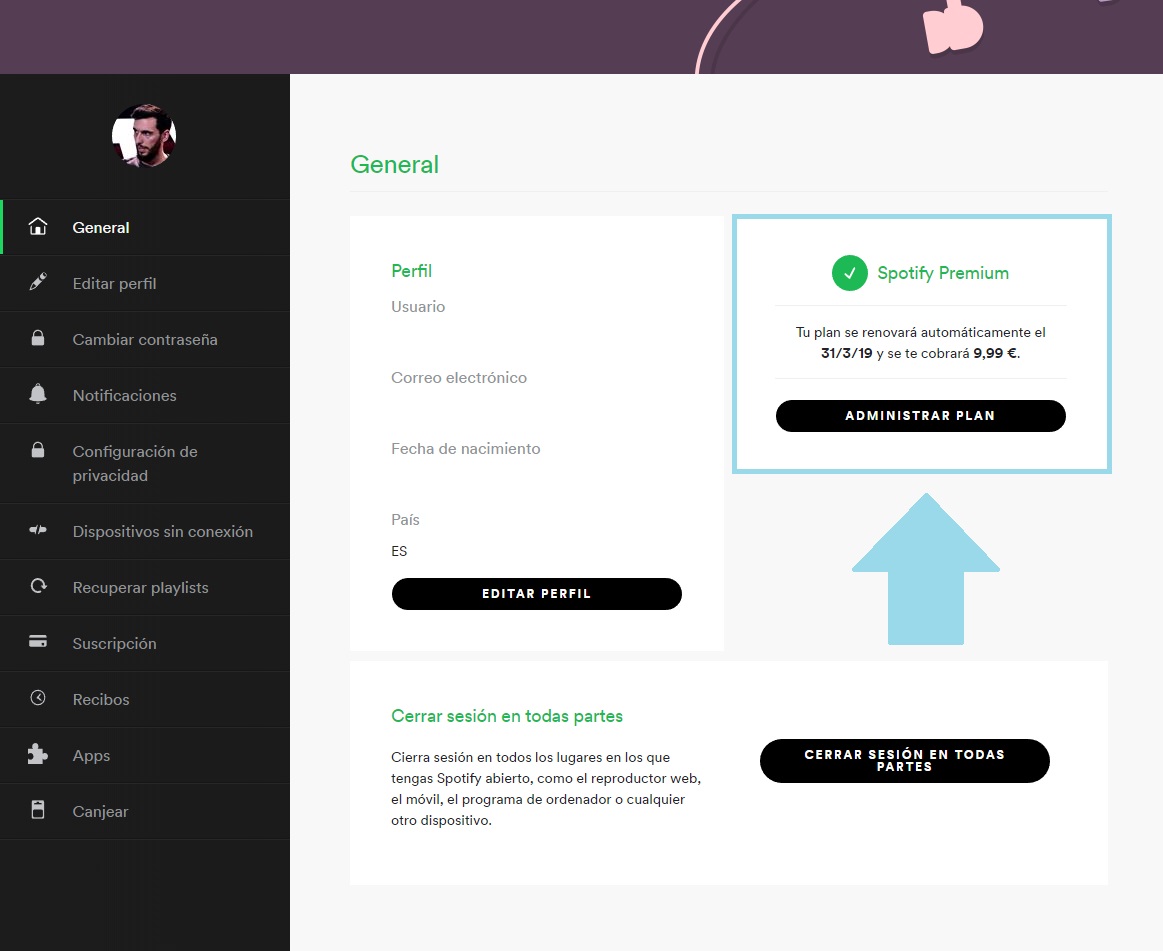This screenshot has height=951, width=1163.
Task: Click the Fecha de nacimiento label
Action: tap(466, 449)
